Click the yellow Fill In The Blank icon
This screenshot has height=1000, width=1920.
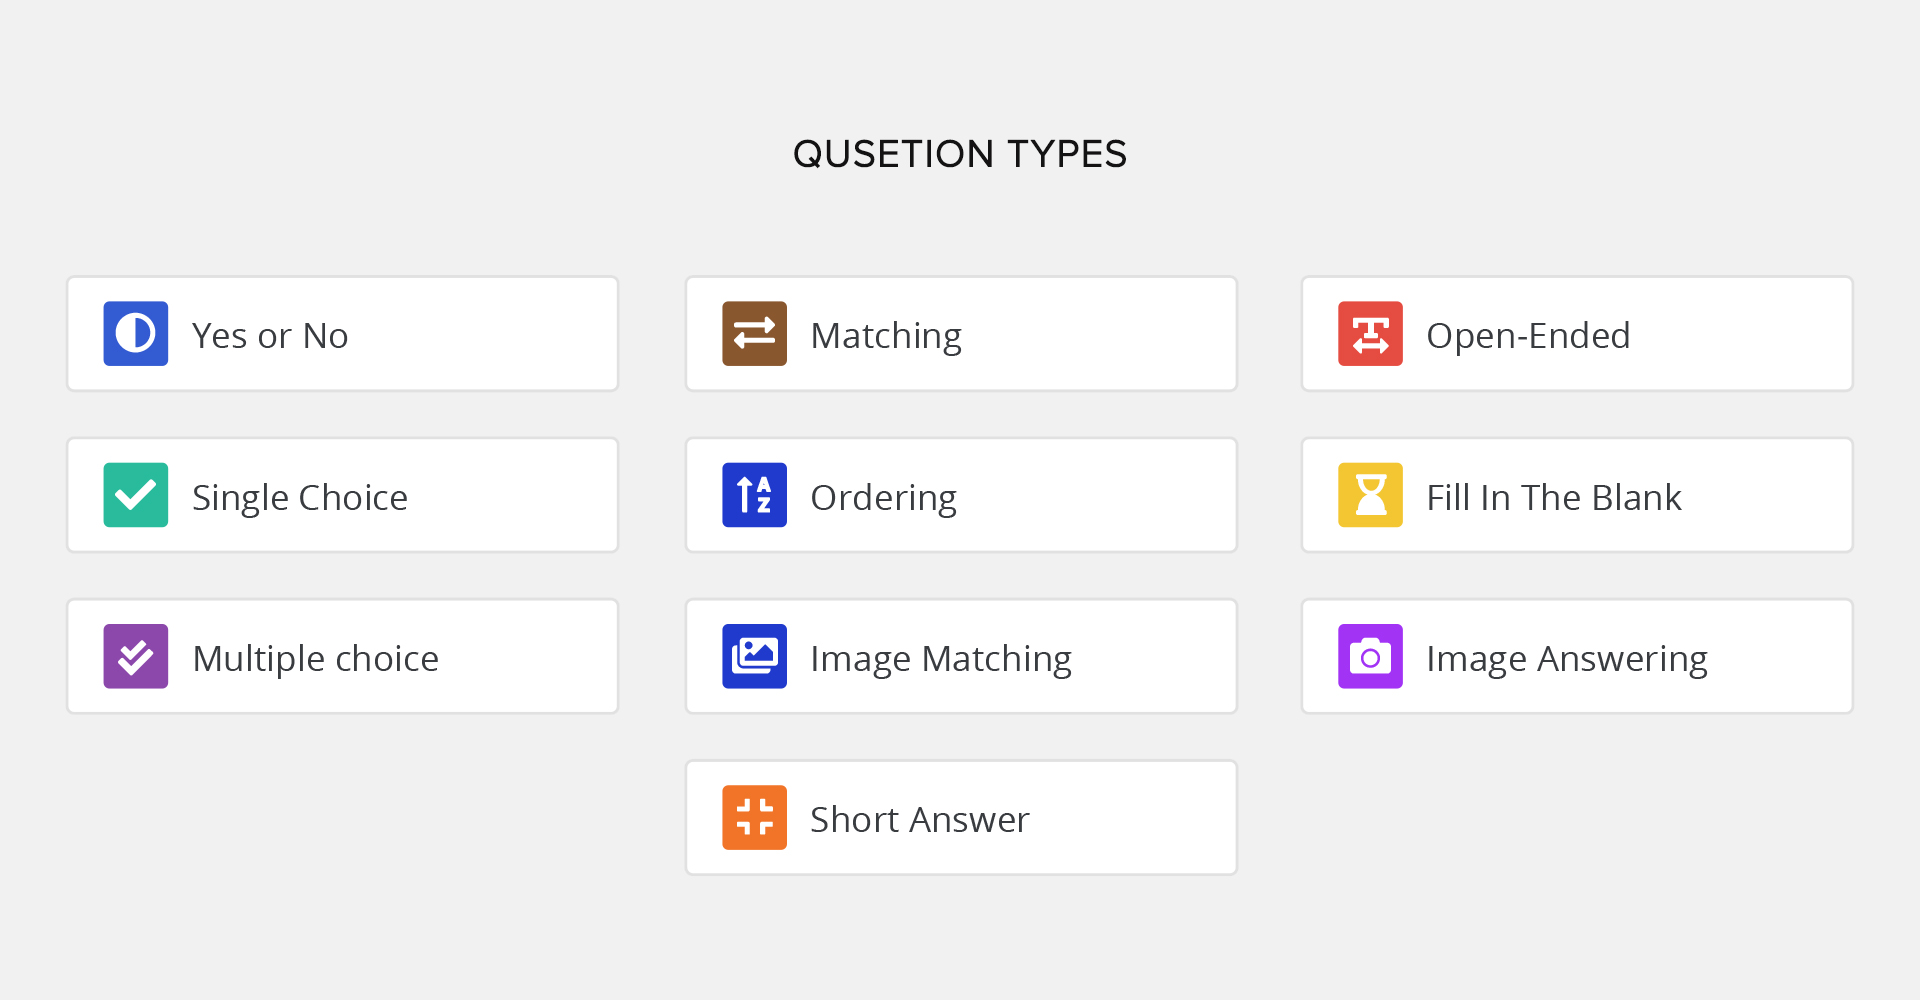(x=1370, y=495)
